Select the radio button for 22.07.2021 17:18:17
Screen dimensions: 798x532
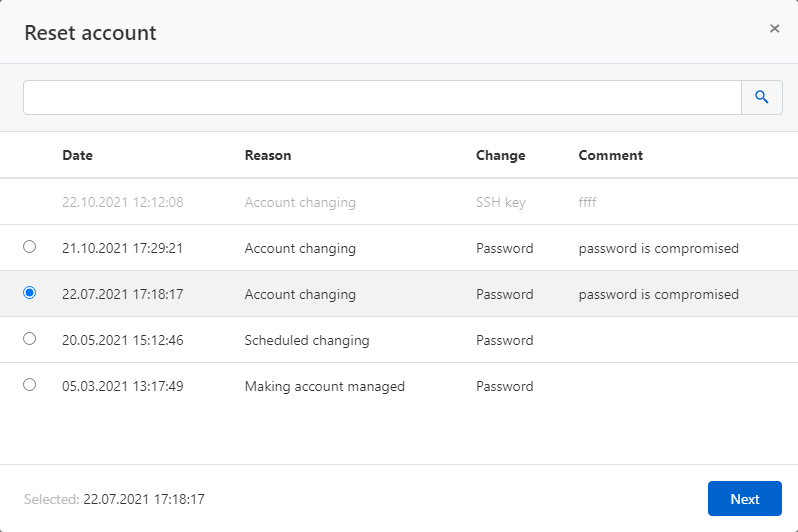coord(29,293)
